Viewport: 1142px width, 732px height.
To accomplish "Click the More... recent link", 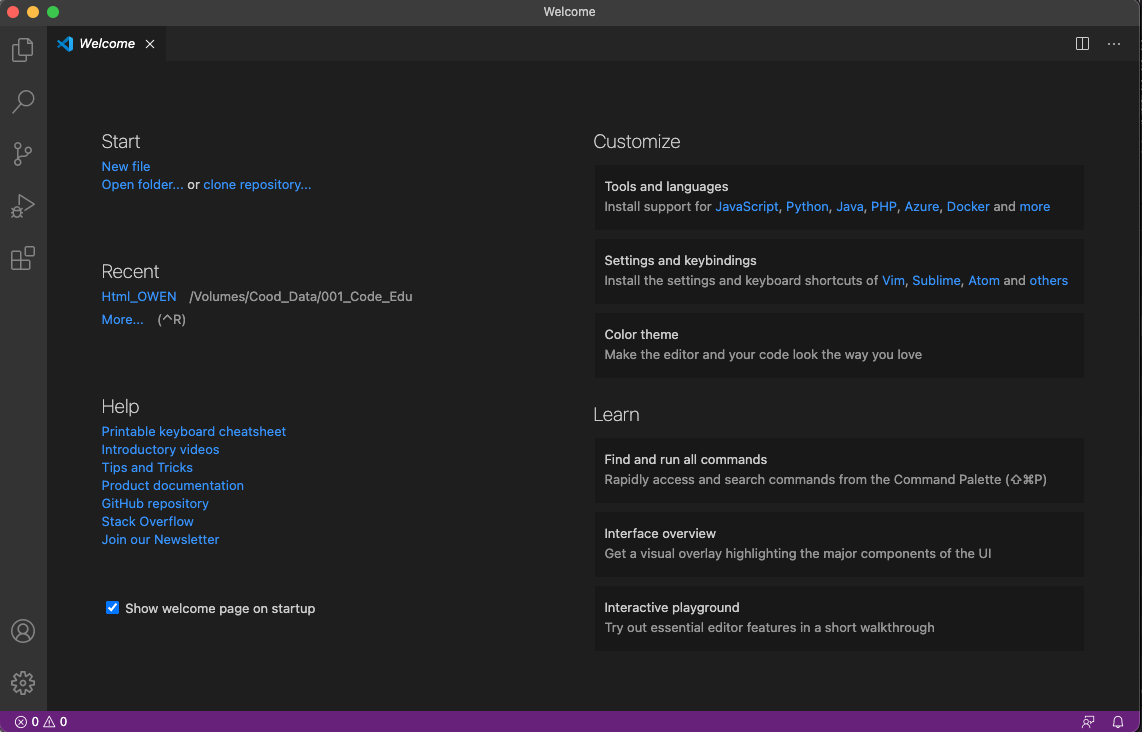I will [122, 319].
